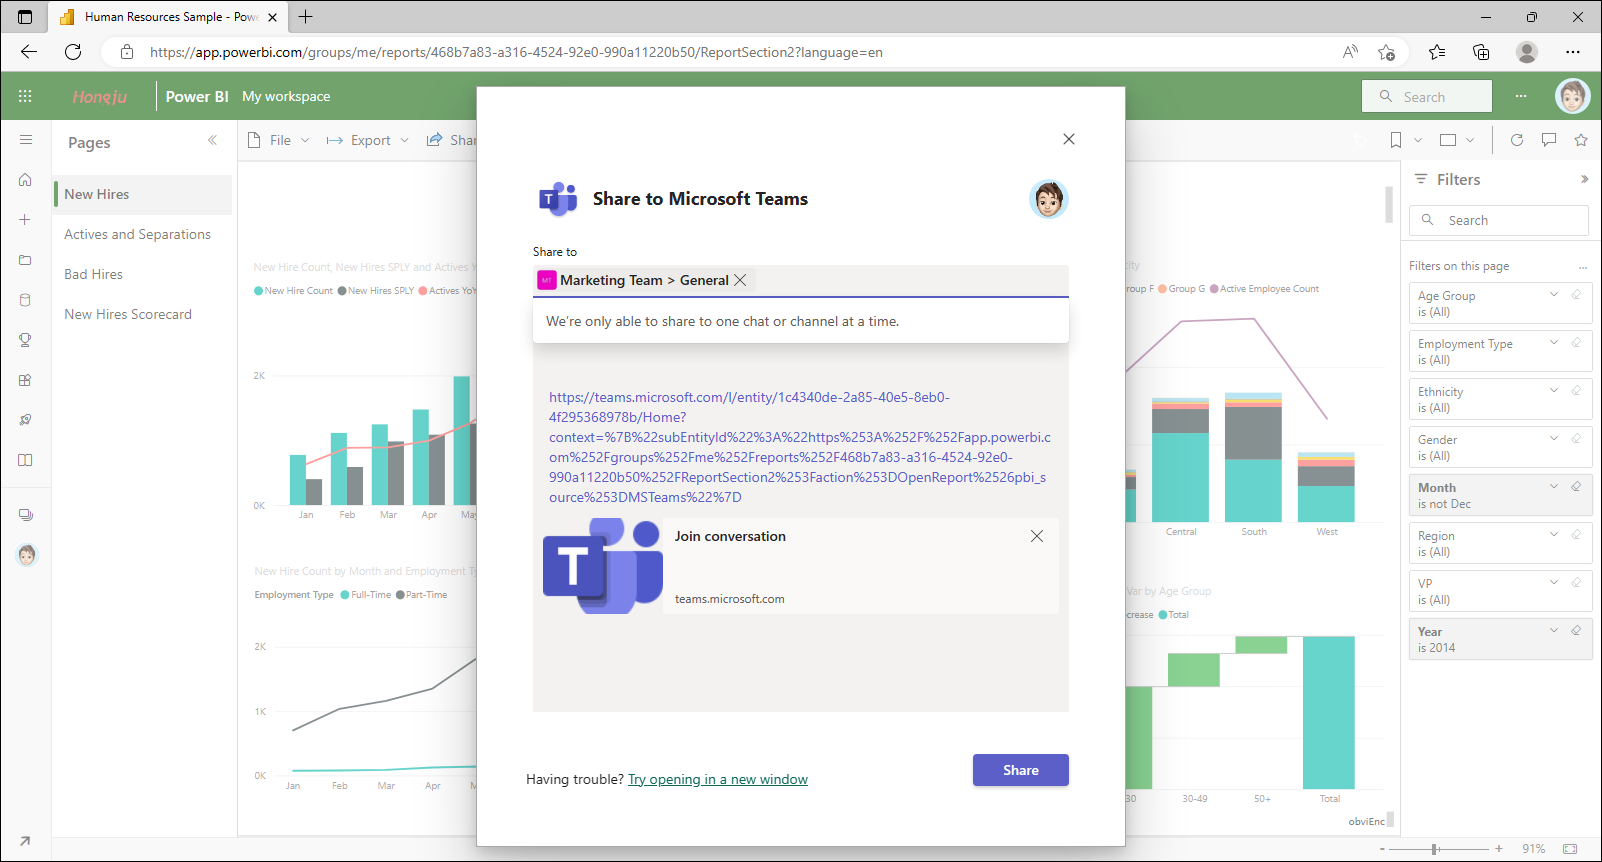Click My workspace in the header

[286, 96]
